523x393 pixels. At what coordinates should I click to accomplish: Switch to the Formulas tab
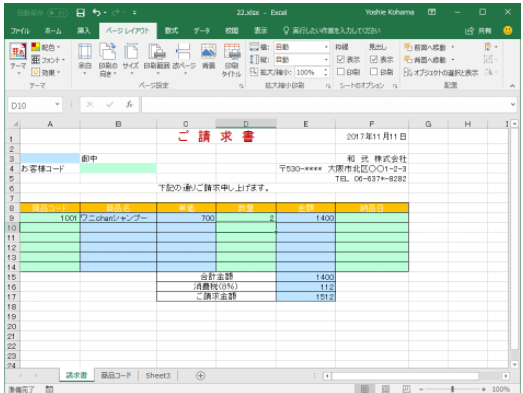tap(171, 31)
